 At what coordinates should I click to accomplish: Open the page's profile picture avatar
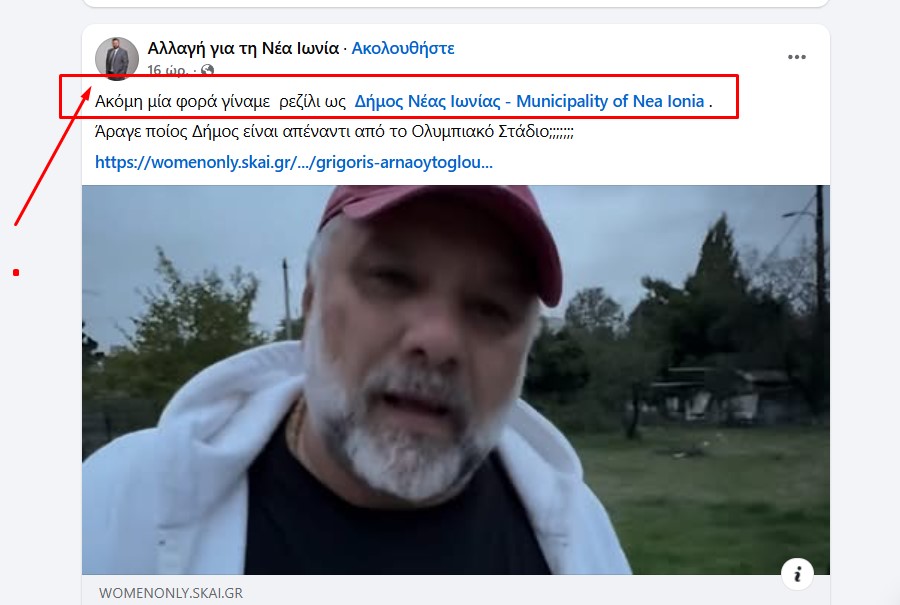click(x=117, y=59)
